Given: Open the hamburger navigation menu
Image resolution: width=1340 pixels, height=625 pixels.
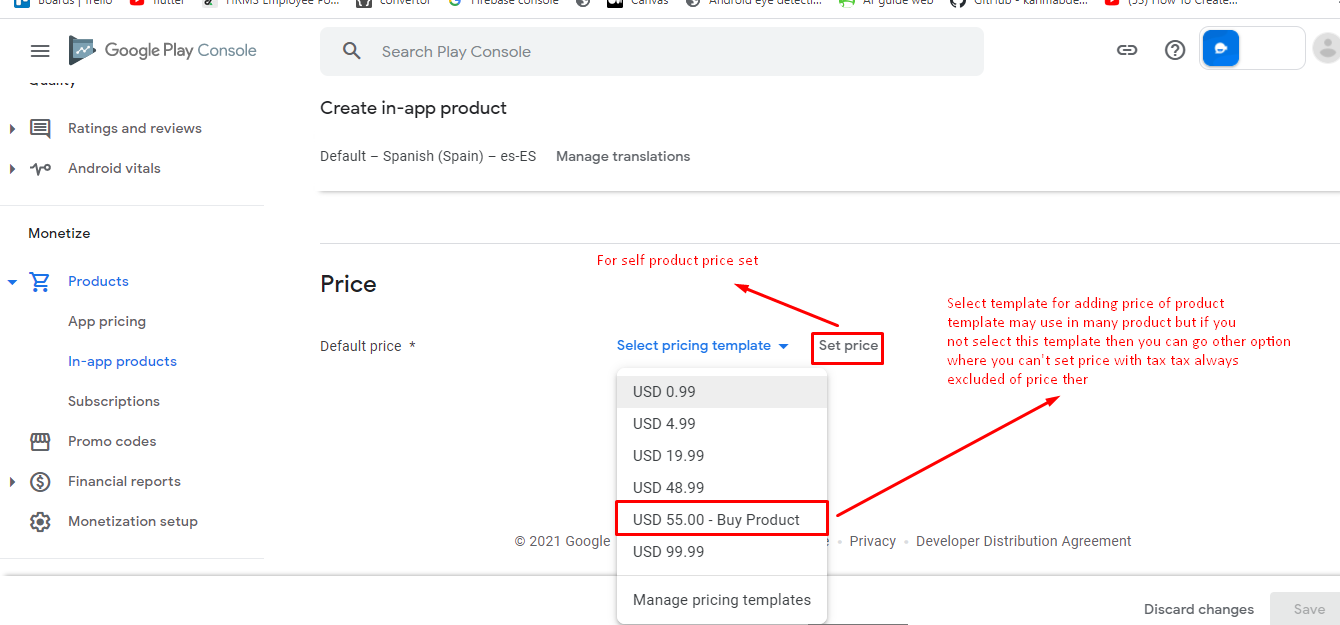Looking at the screenshot, I should 40,51.
